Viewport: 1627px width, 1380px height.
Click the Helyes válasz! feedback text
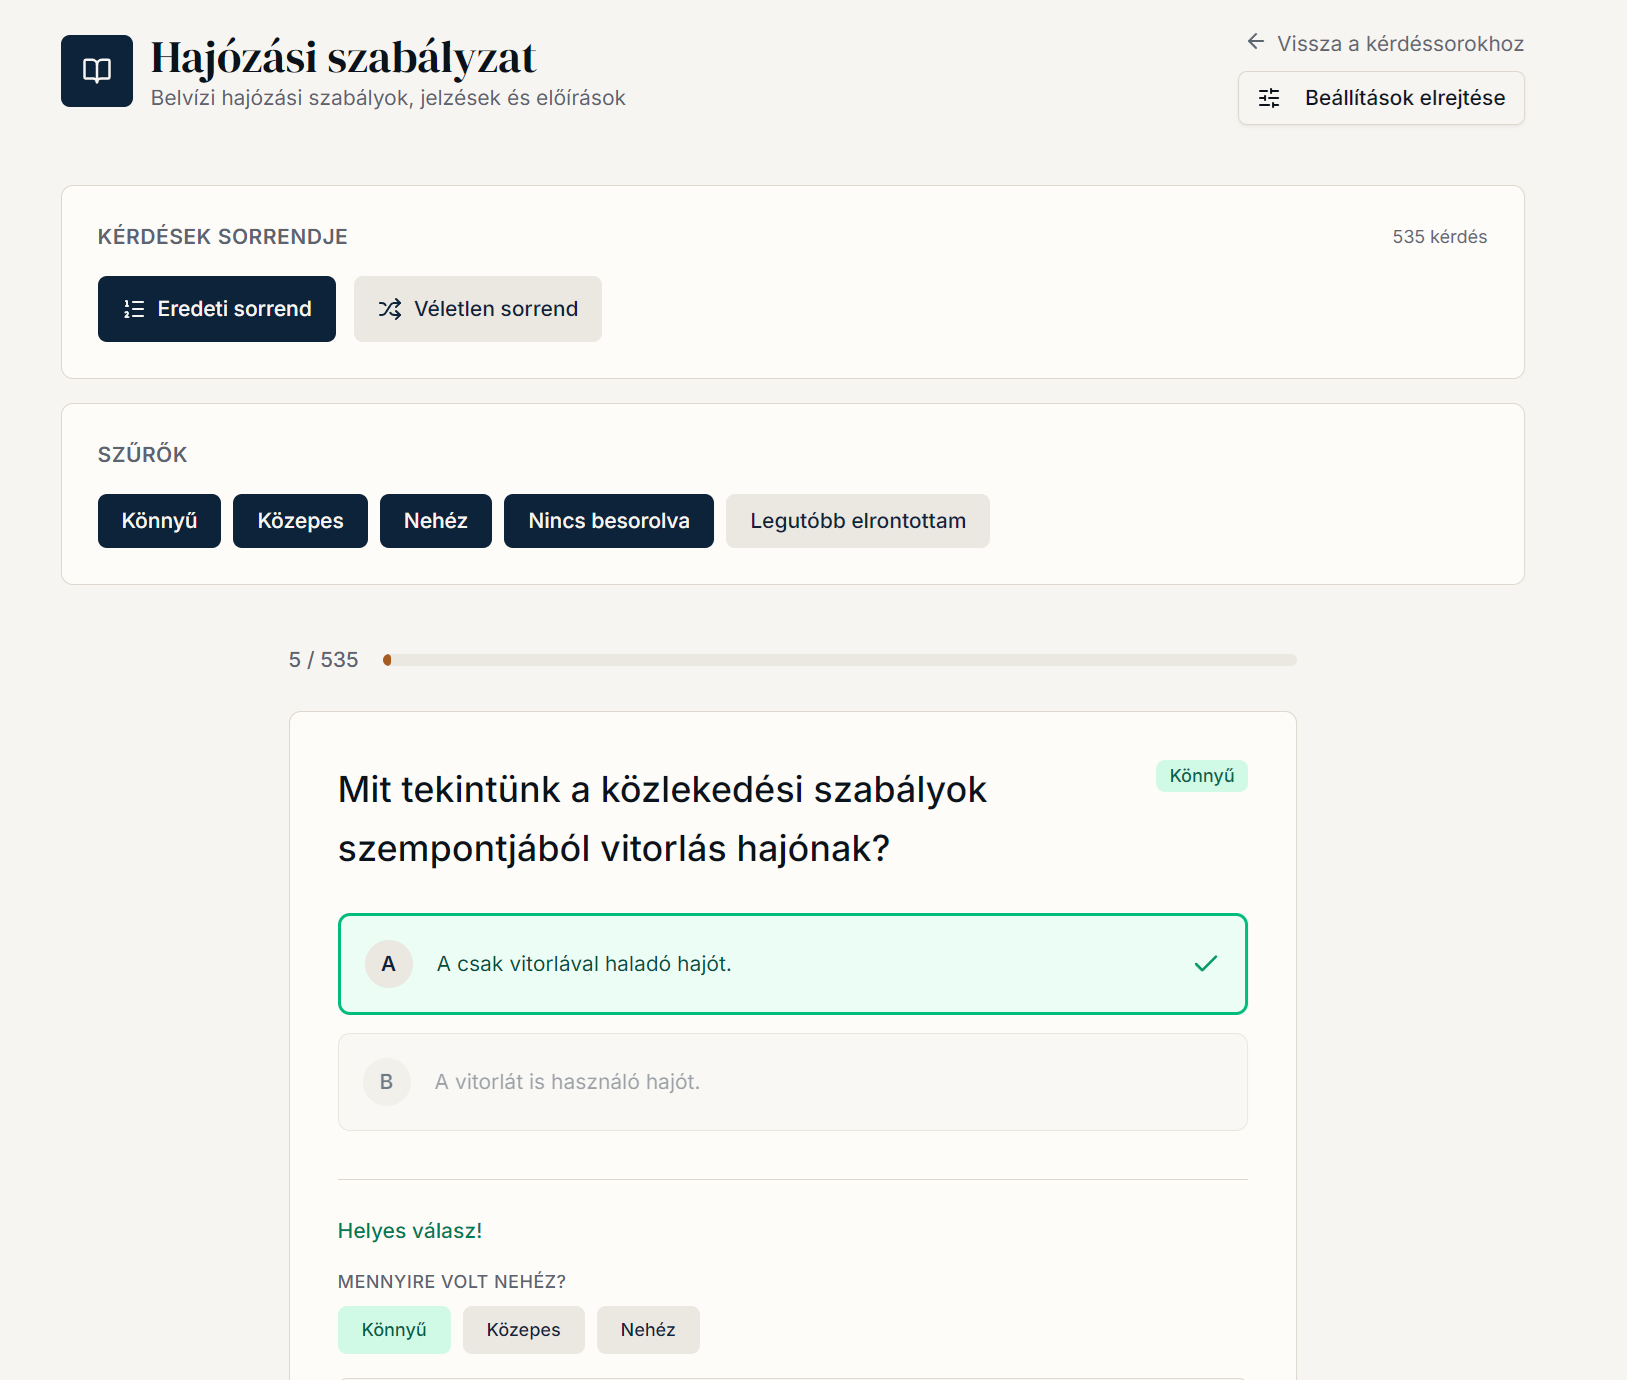pyautogui.click(x=410, y=1231)
